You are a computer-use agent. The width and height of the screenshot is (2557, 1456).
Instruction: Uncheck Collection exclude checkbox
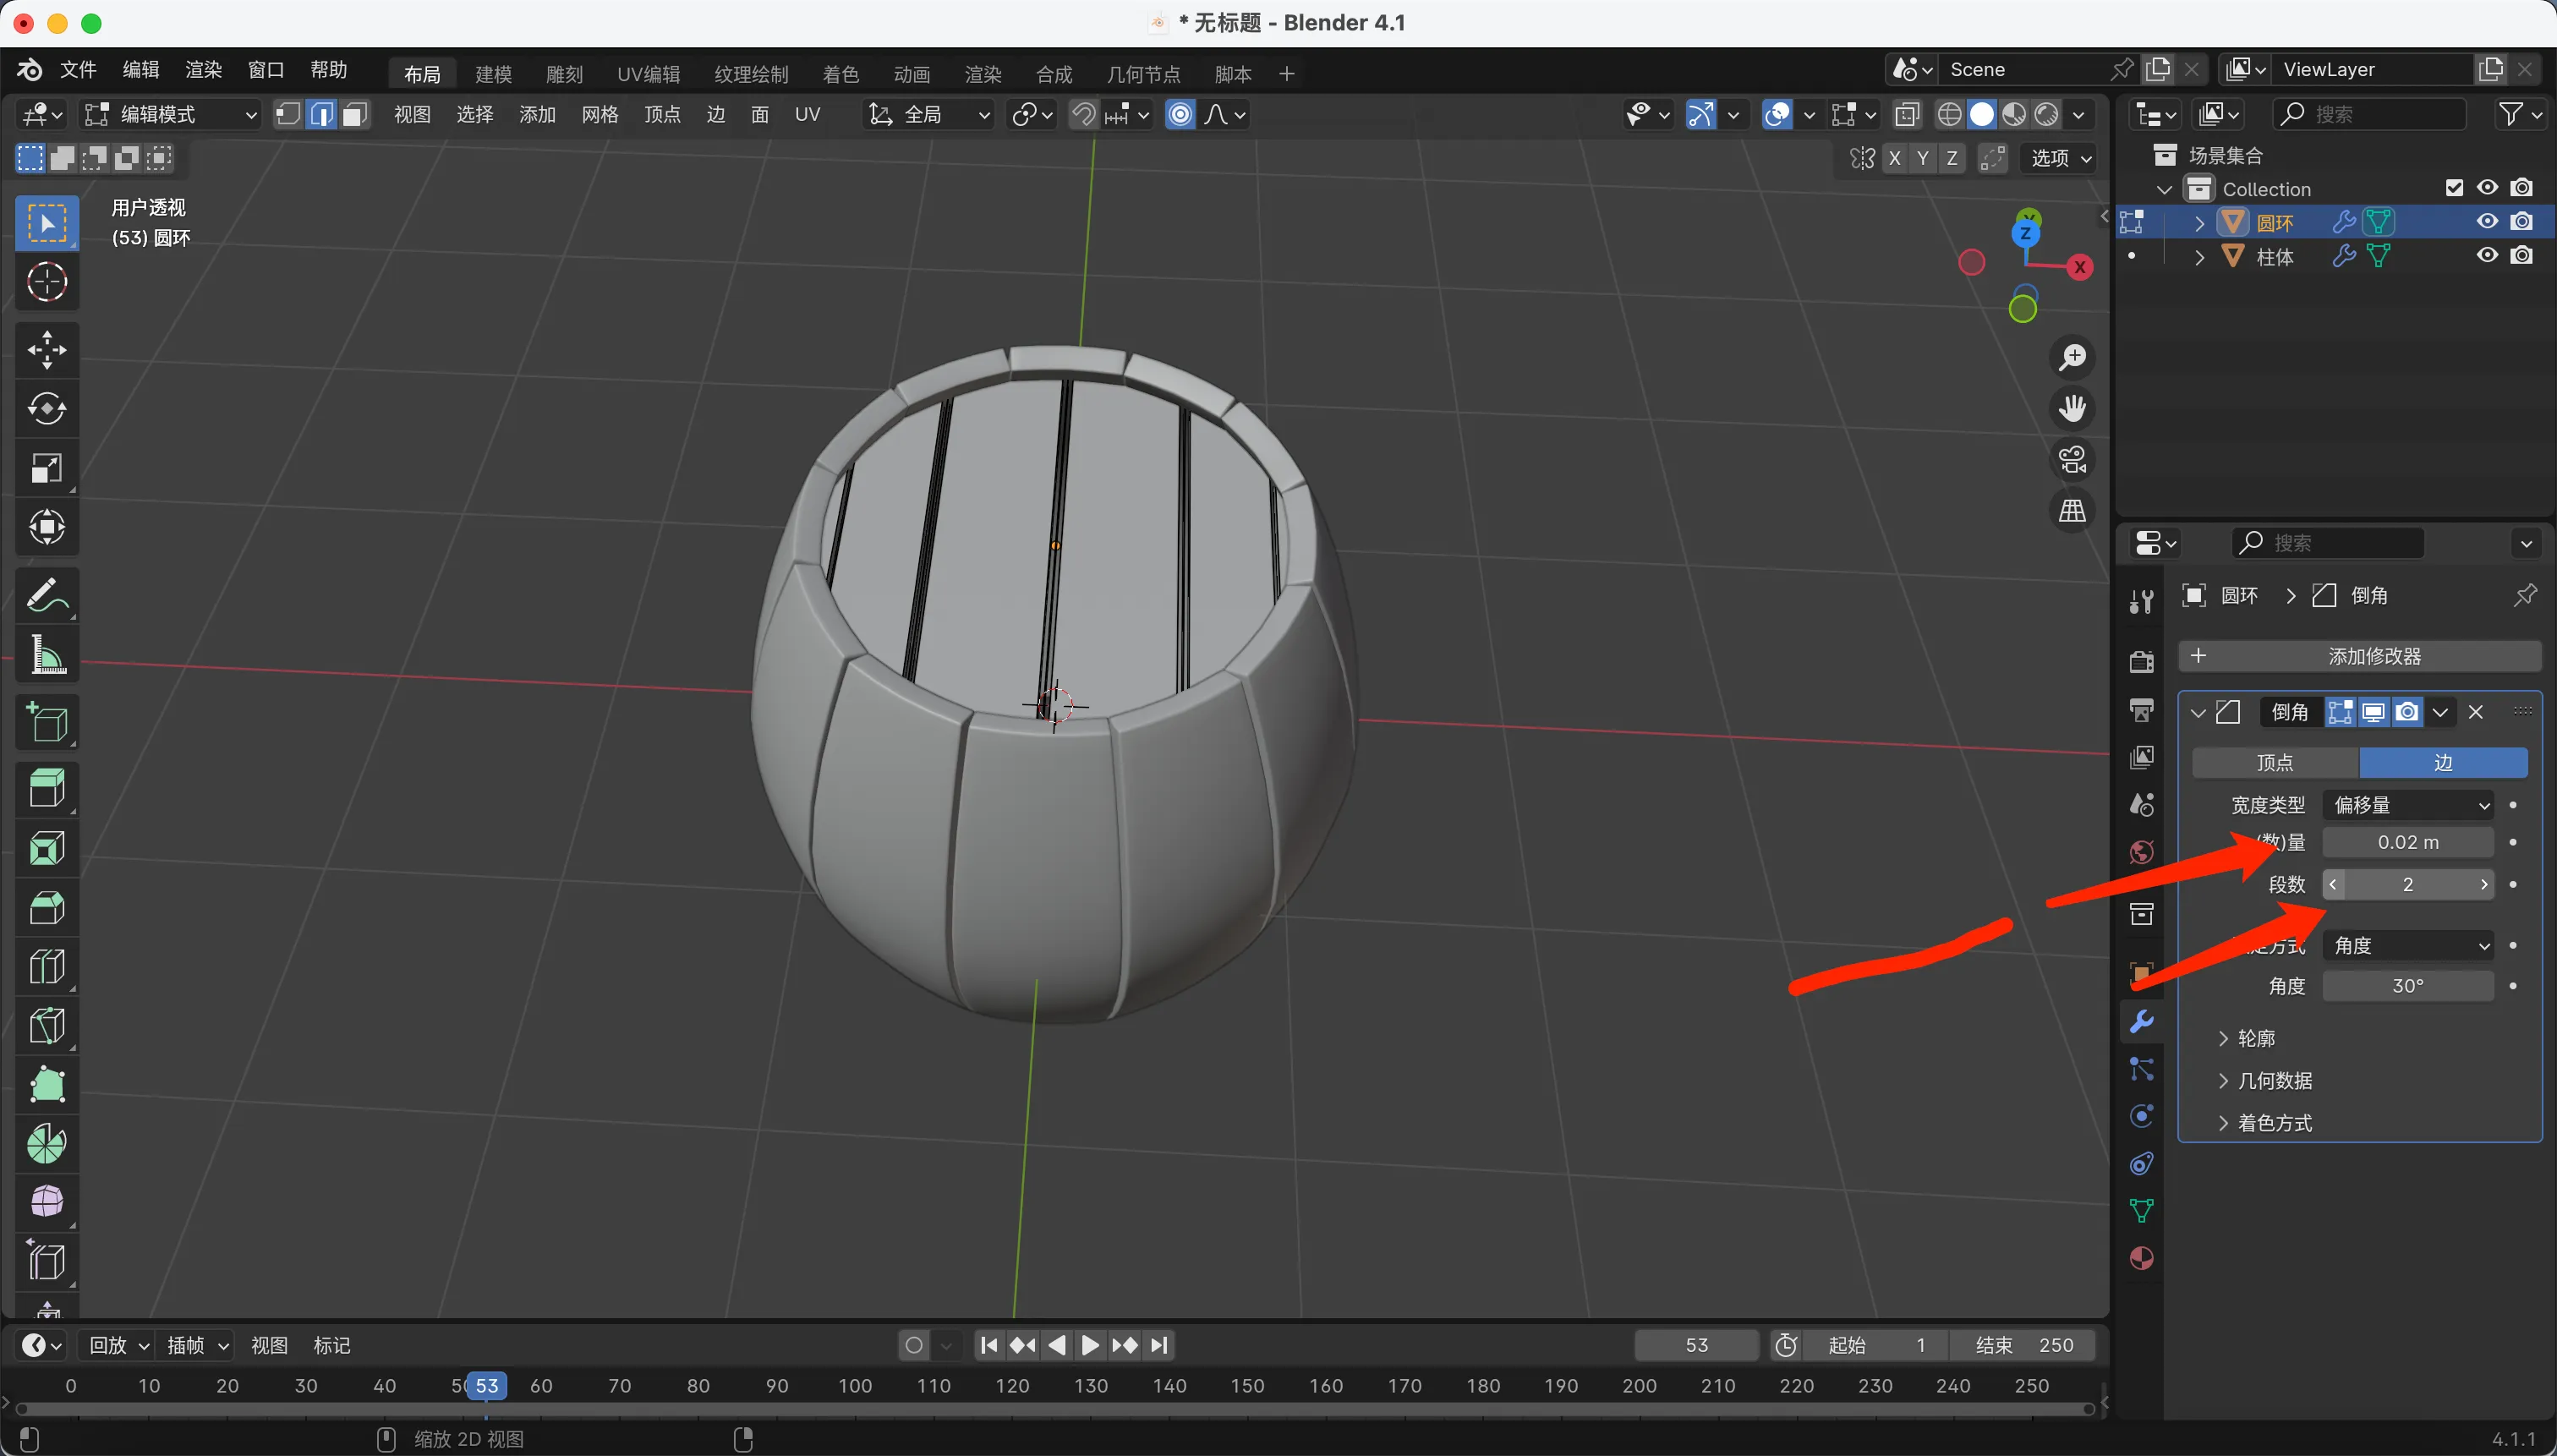point(2454,188)
